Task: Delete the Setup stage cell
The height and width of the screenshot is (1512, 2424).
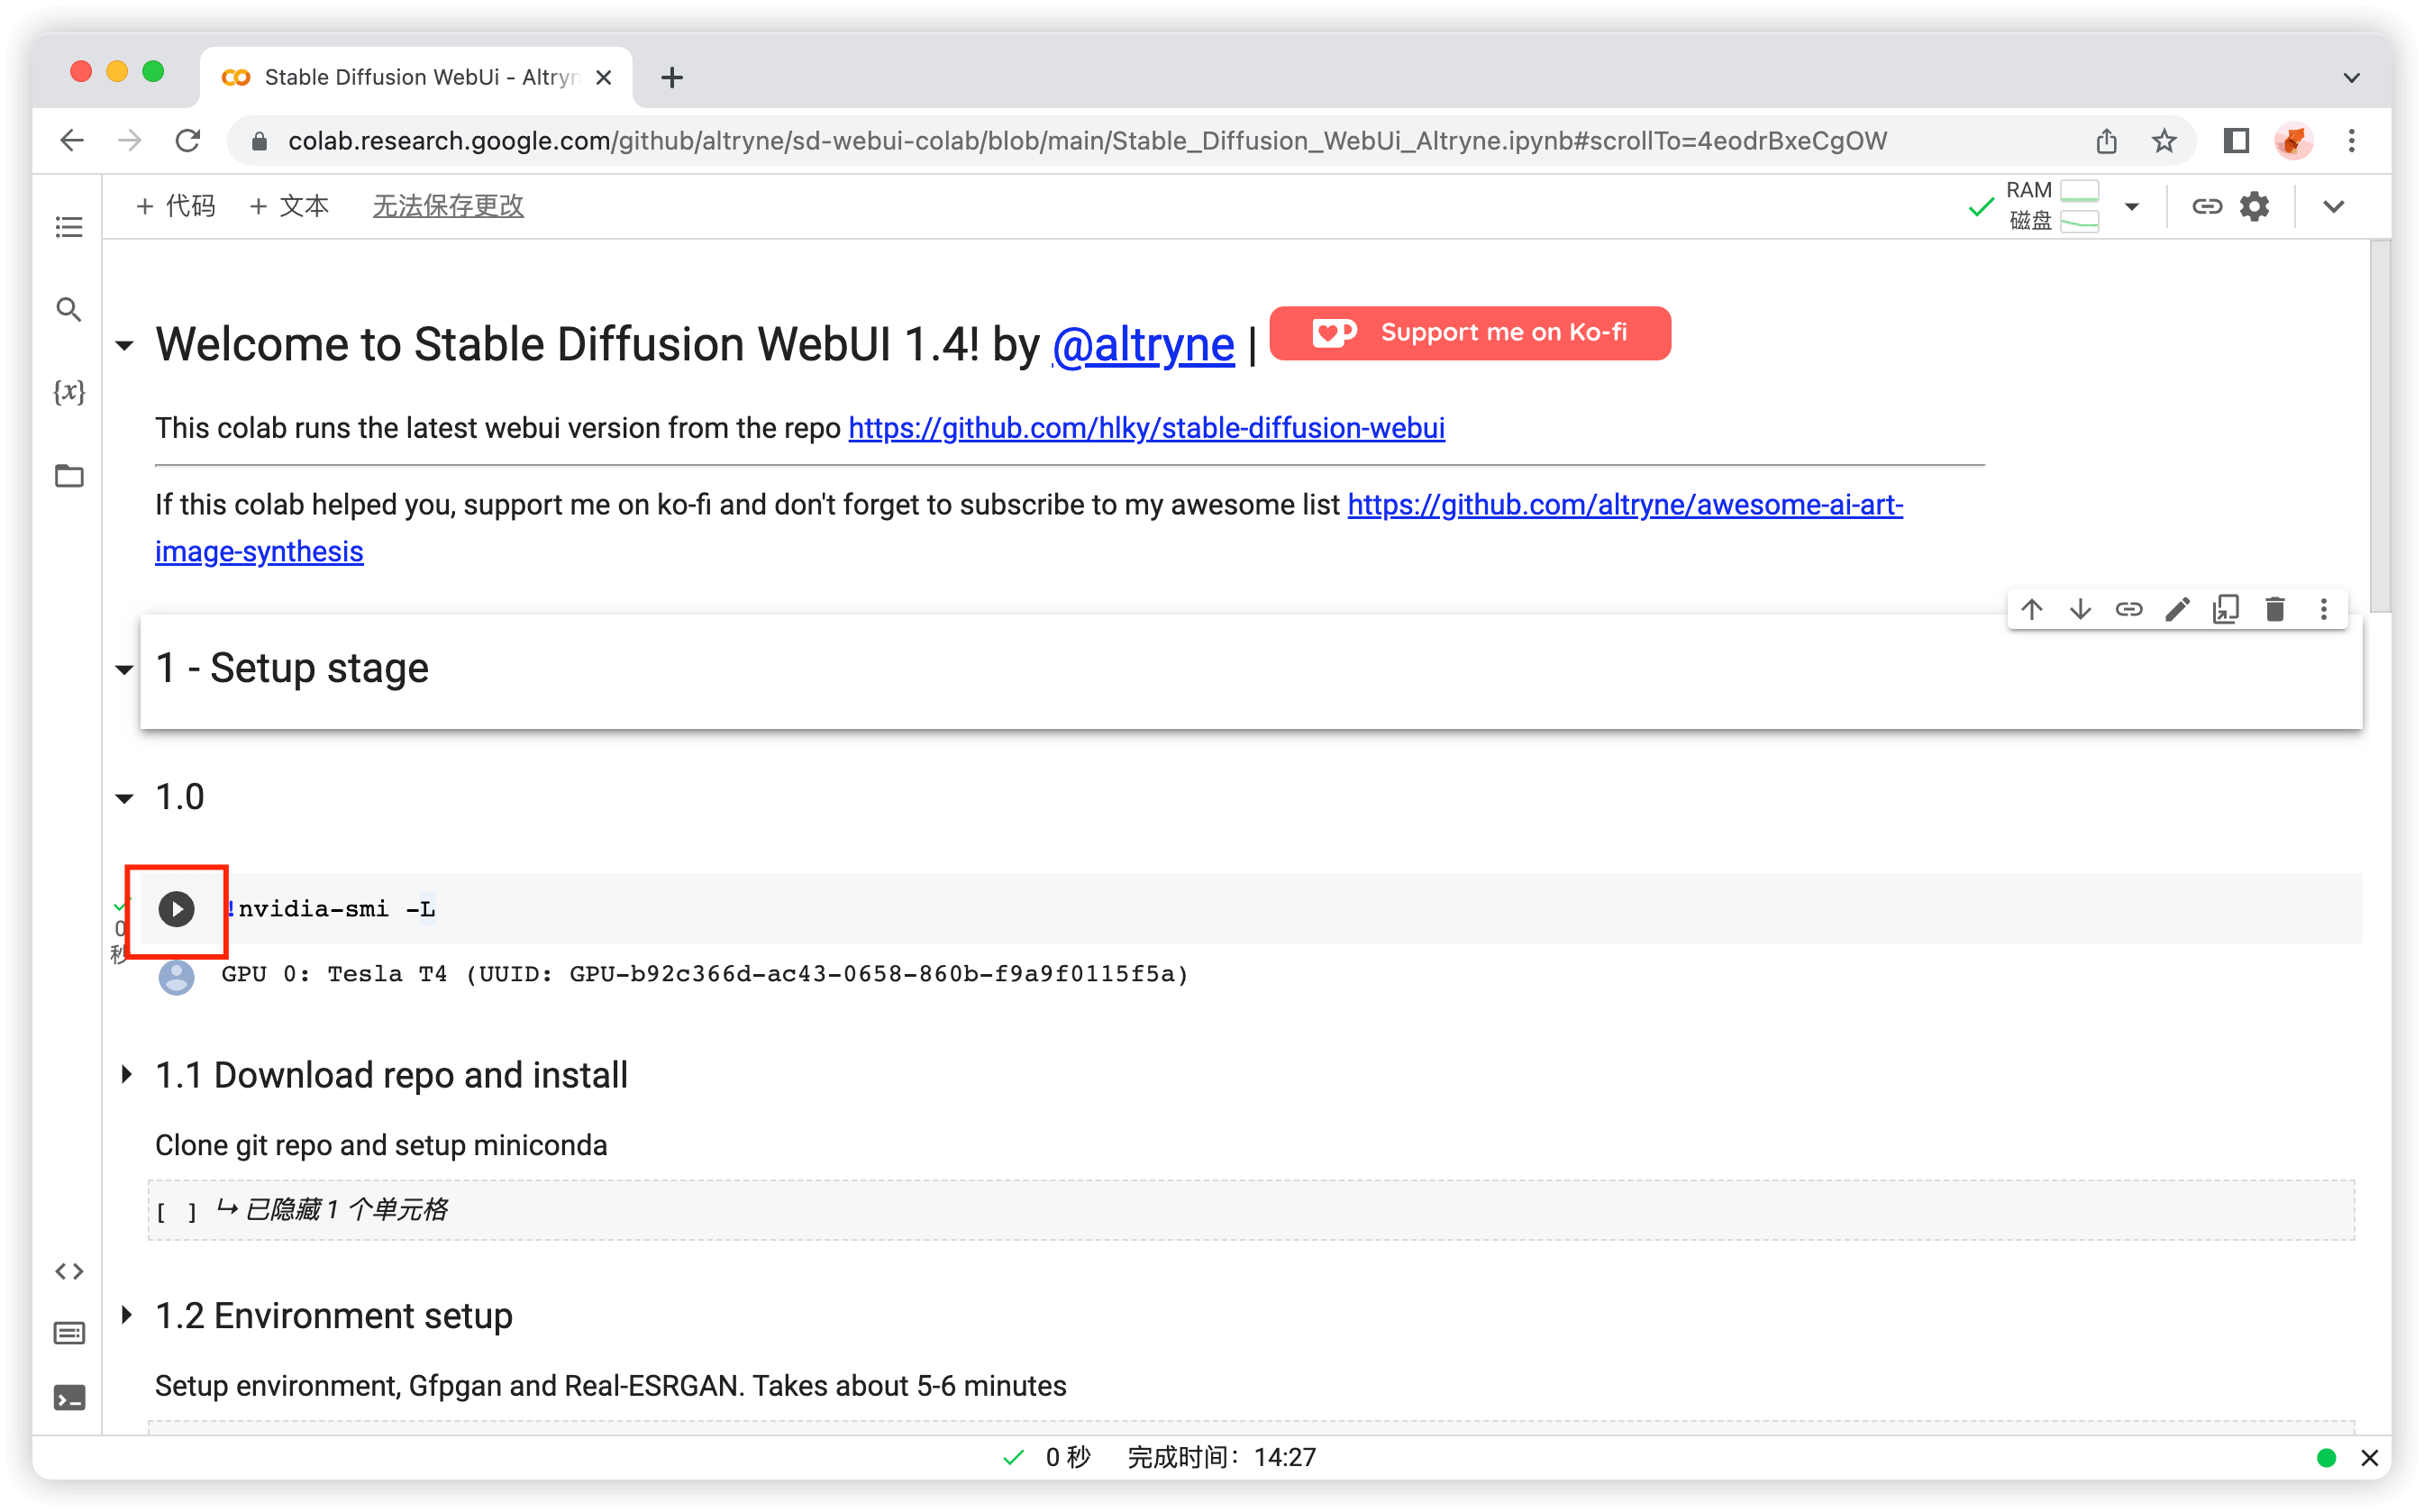Action: pos(2275,609)
